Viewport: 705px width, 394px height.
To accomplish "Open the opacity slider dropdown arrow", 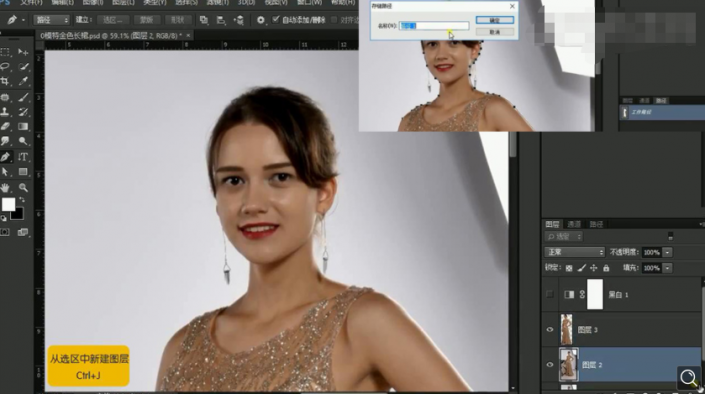I will (x=668, y=252).
